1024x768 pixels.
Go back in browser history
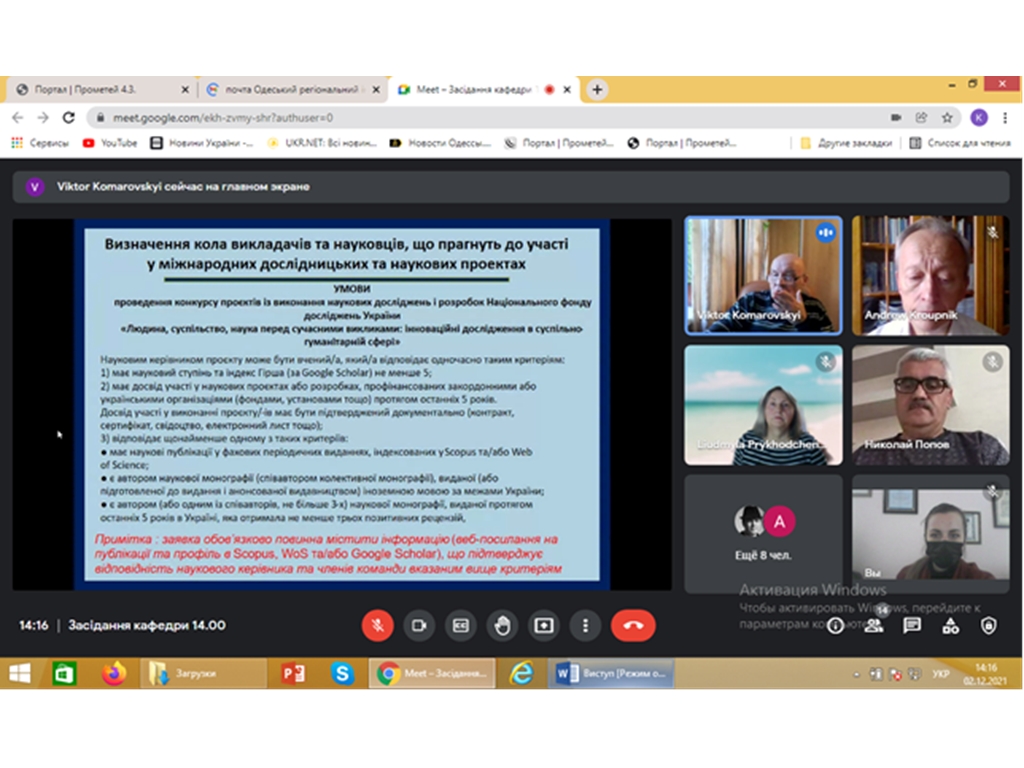[18, 118]
